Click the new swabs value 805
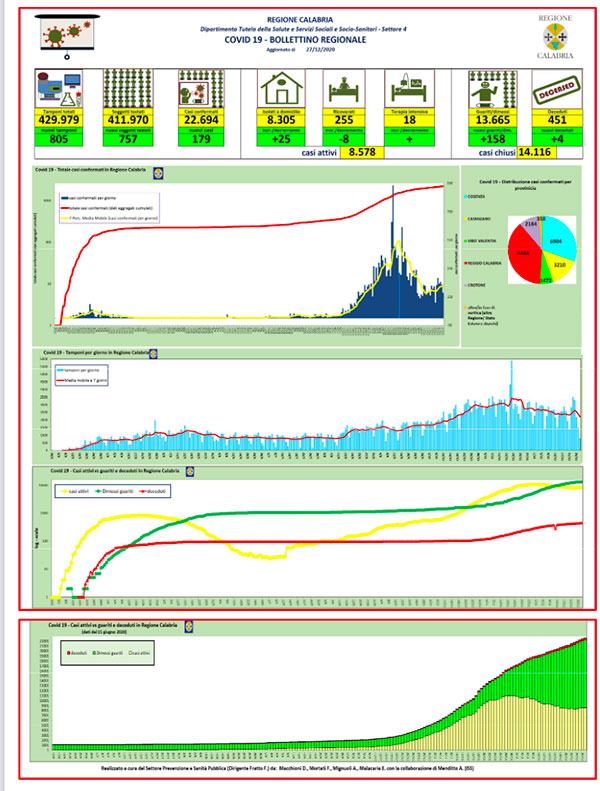Image resolution: width=600 pixels, height=791 pixels. point(59,139)
